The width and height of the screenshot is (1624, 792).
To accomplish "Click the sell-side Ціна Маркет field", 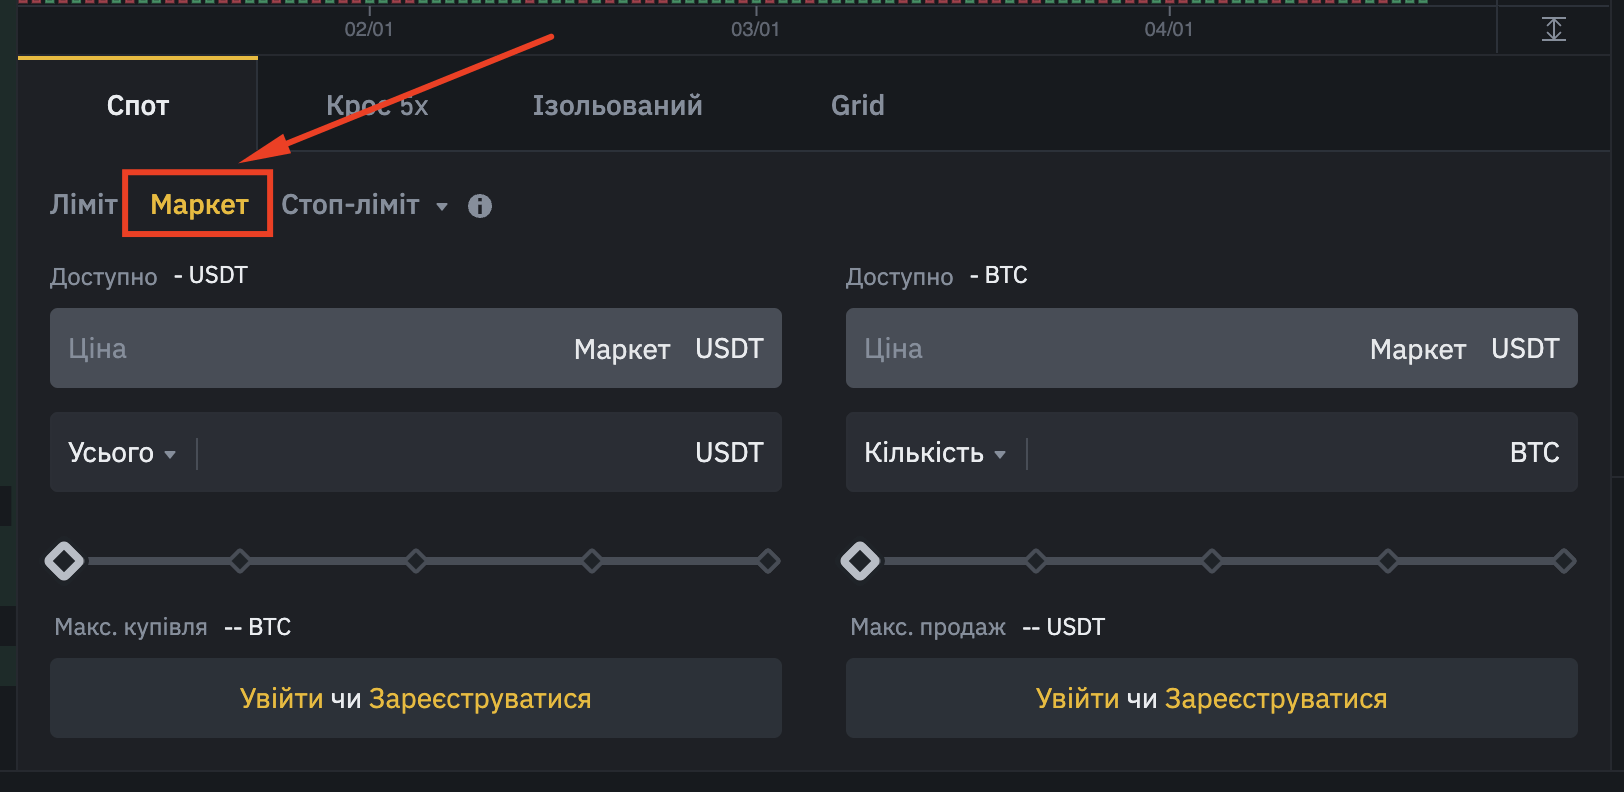I will pos(1212,348).
